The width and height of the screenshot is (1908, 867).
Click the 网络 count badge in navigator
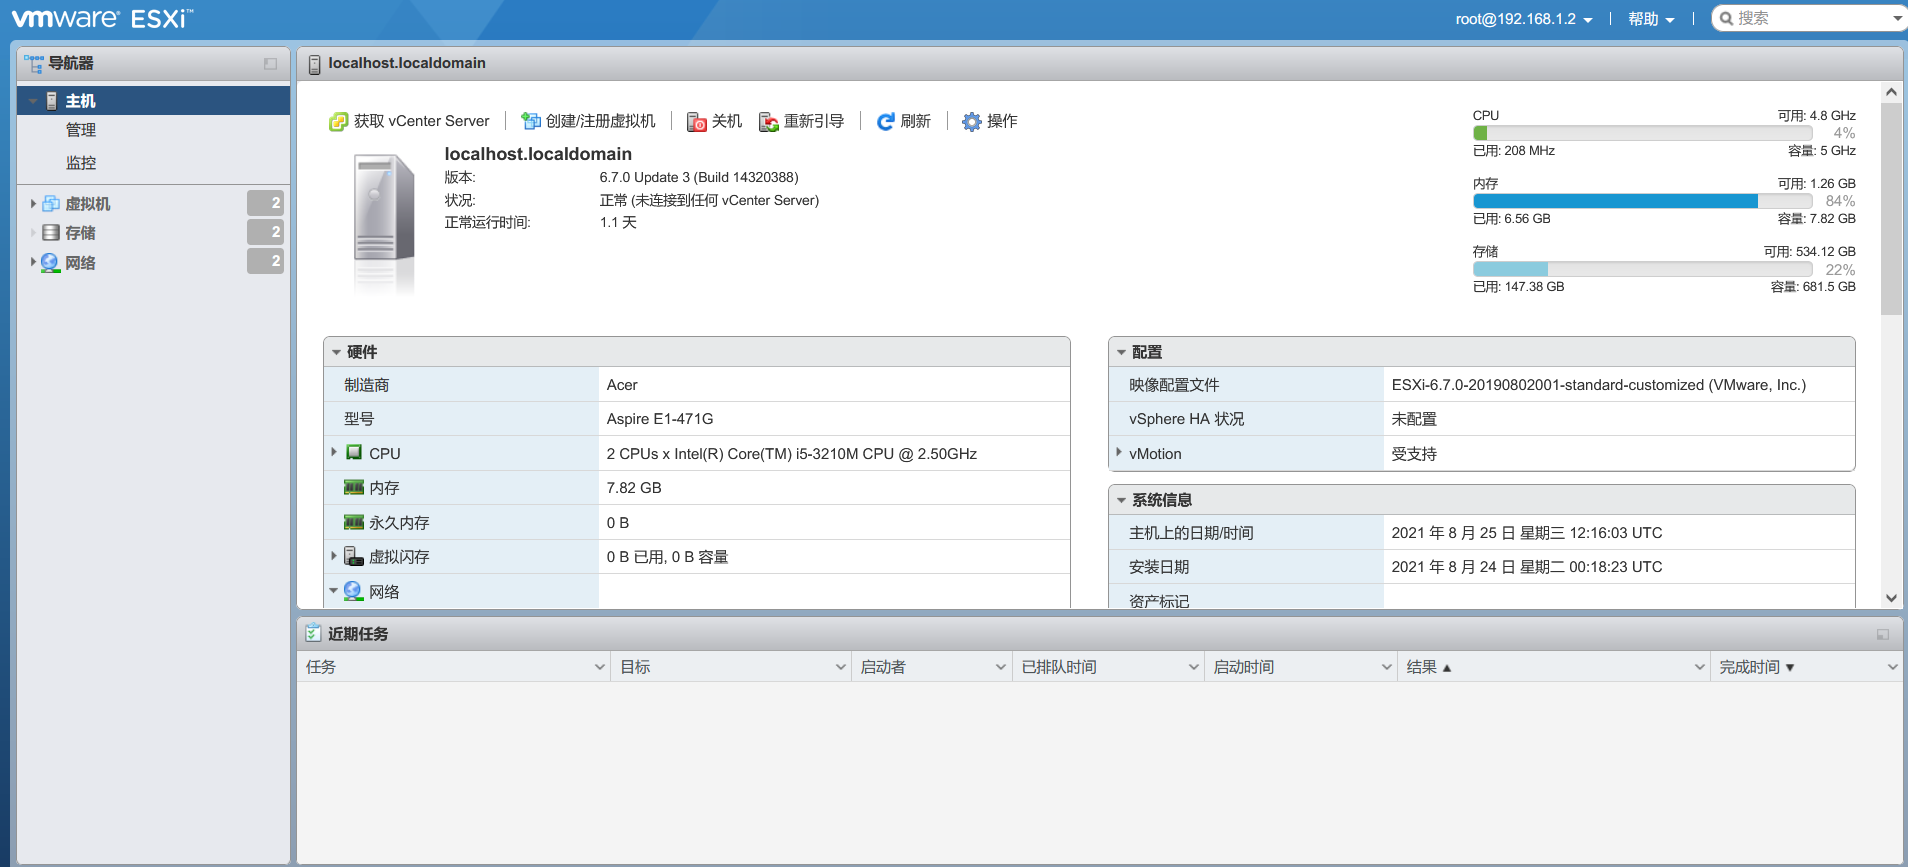tap(266, 261)
